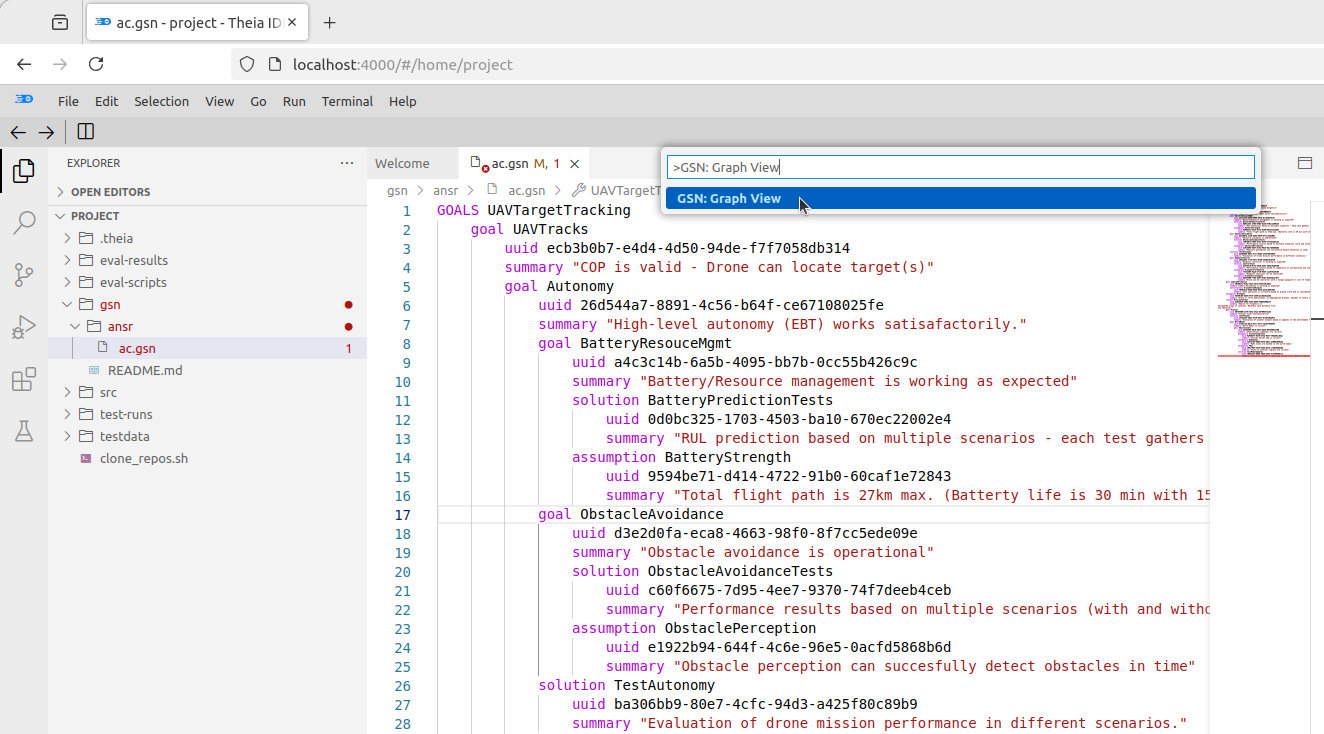This screenshot has height=734, width=1324.
Task: Expand the testdata folder
Action: pos(68,436)
